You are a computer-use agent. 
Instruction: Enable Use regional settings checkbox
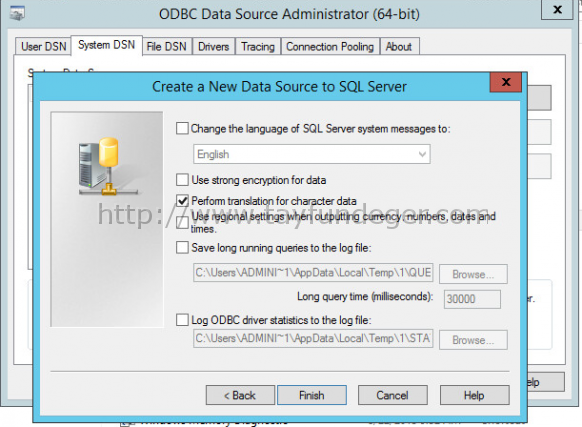[182, 222]
